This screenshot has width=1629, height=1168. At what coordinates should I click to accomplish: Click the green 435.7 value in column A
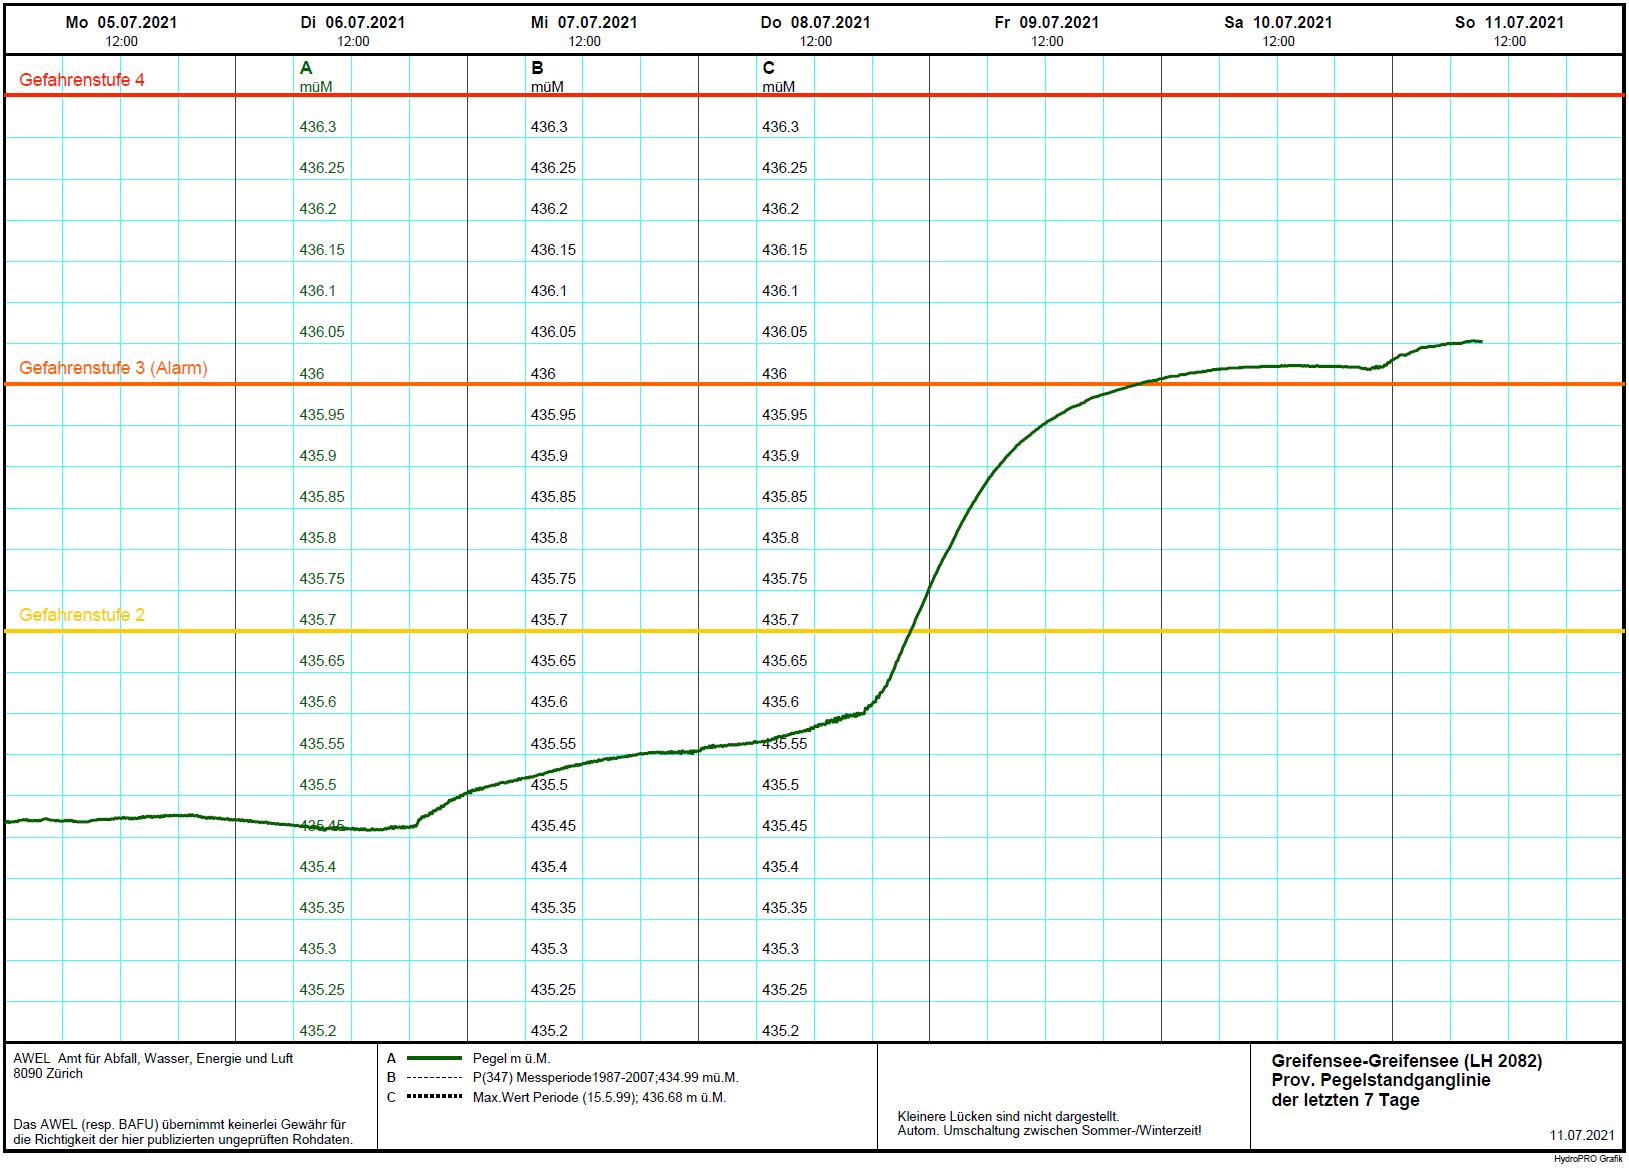tap(318, 620)
